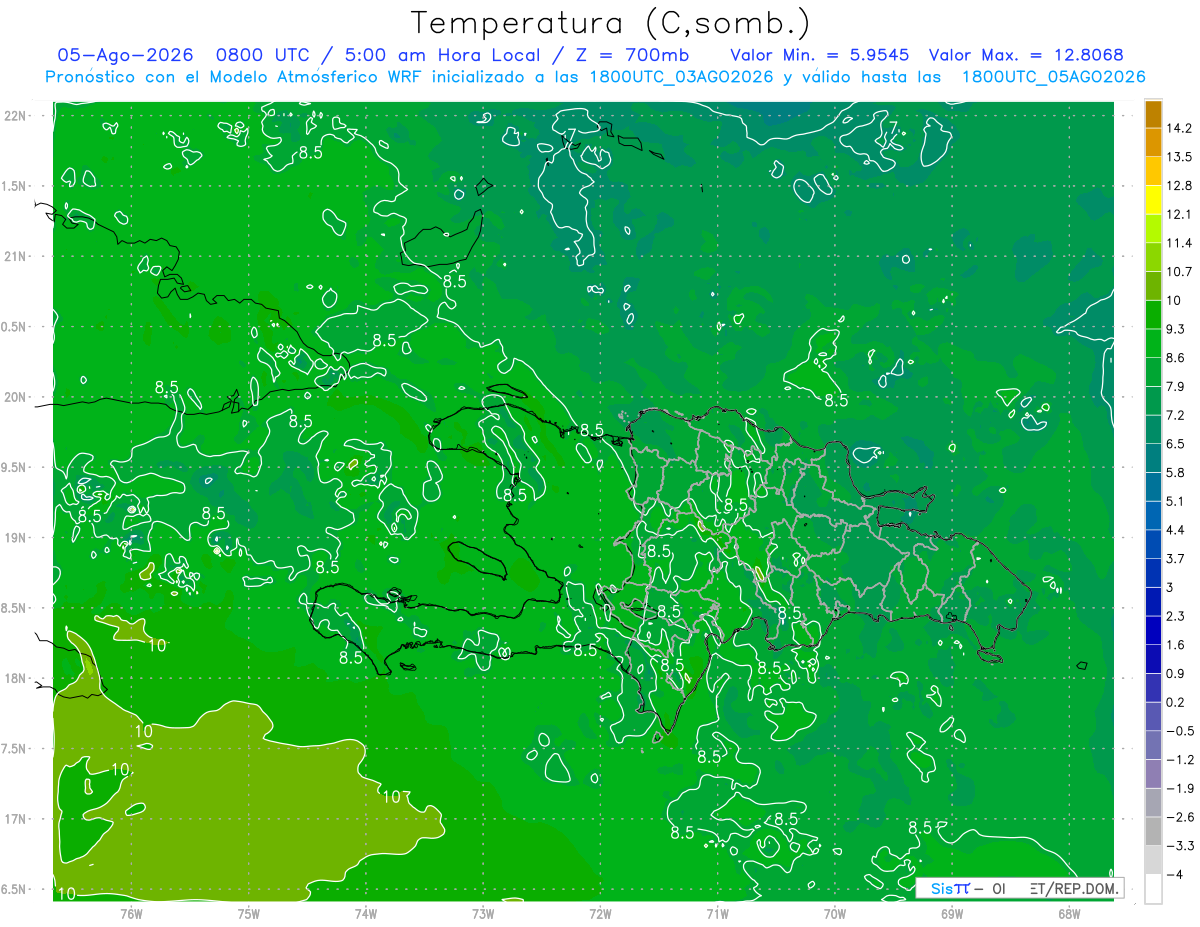Click the '70W' longitude axis label

[x=835, y=914]
